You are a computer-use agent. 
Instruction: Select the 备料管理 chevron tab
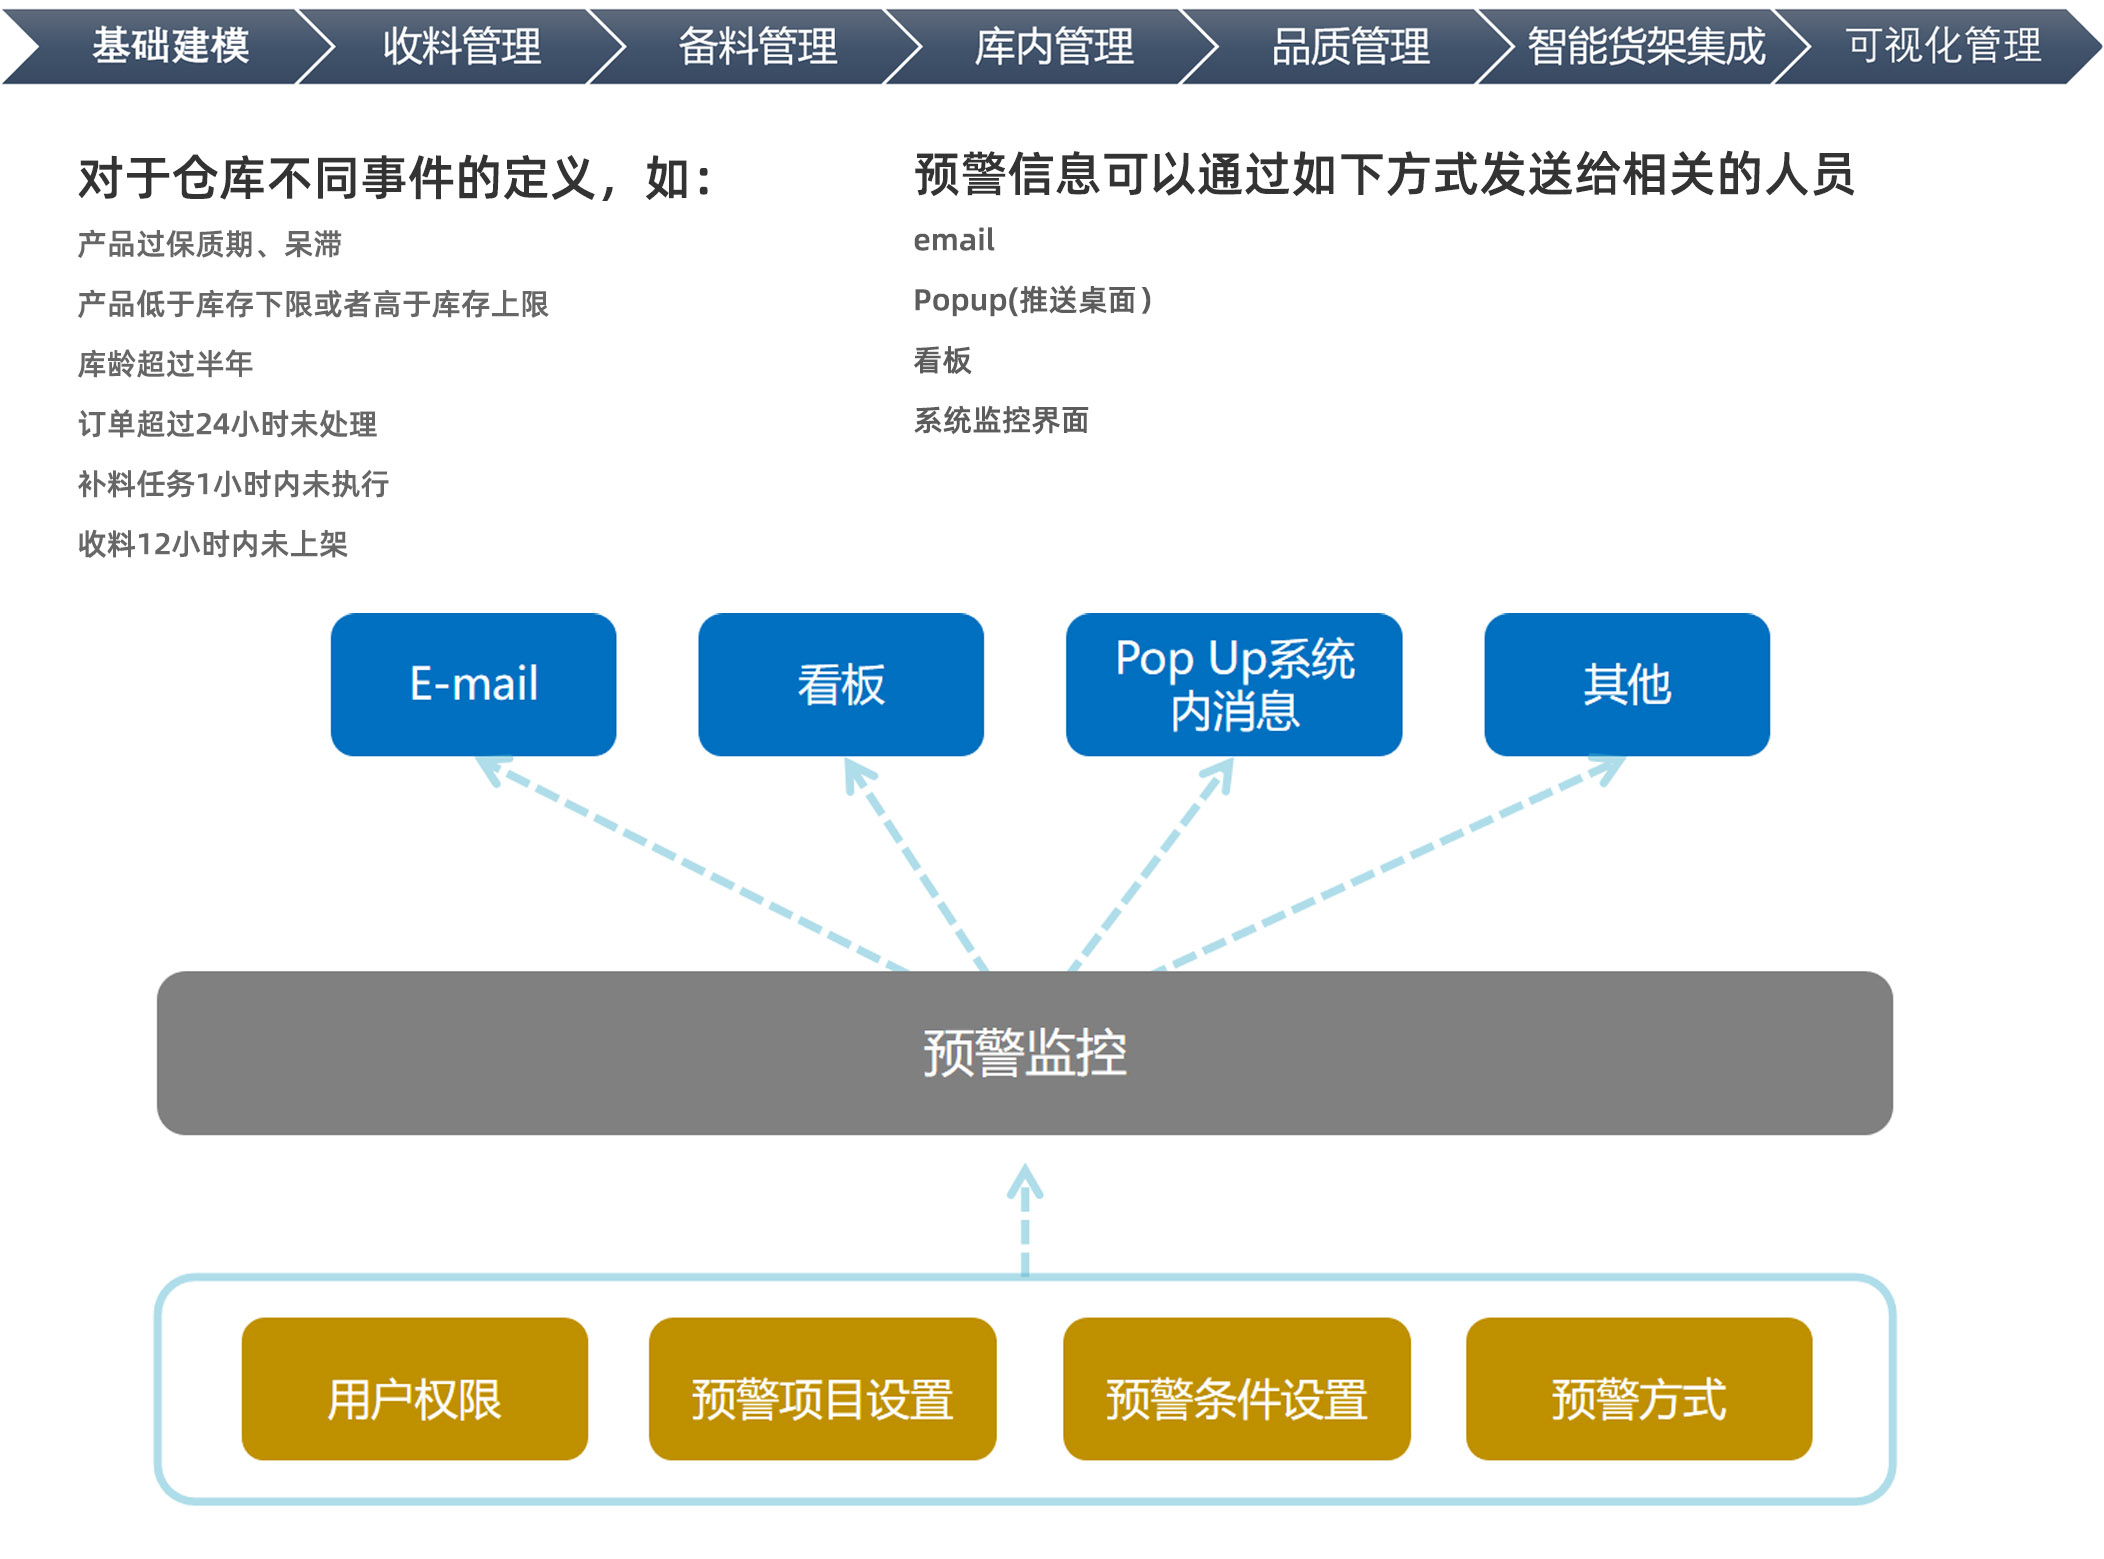tap(757, 46)
